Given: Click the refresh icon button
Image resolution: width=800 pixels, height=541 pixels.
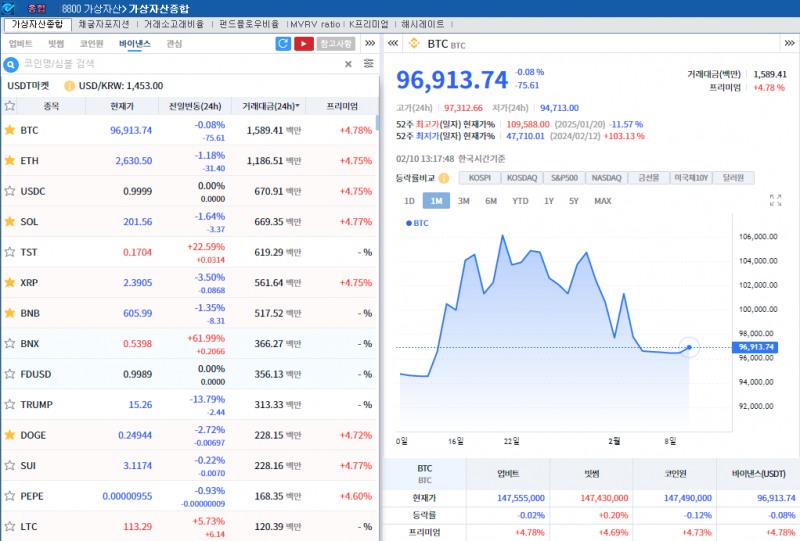Looking at the screenshot, I should coord(283,44).
